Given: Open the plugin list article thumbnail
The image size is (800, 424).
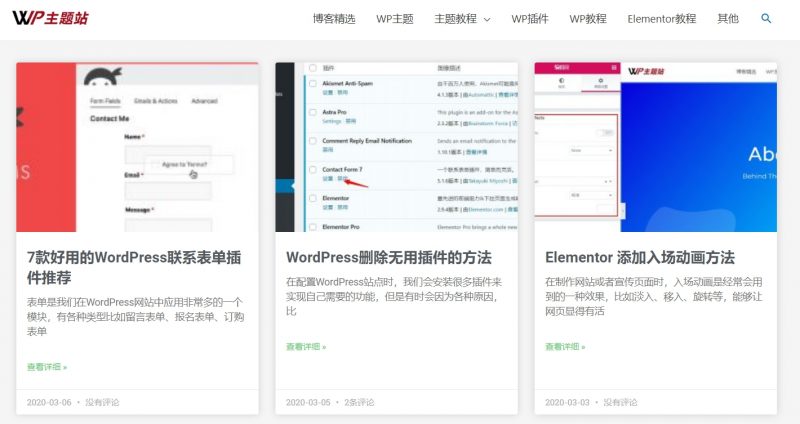Looking at the screenshot, I should point(396,147).
